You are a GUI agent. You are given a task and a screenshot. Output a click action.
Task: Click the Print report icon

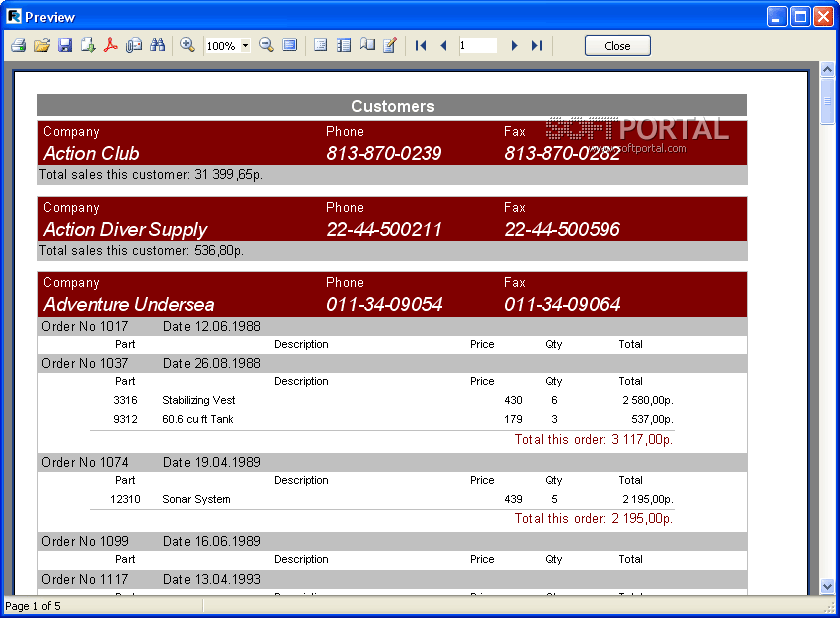18,46
